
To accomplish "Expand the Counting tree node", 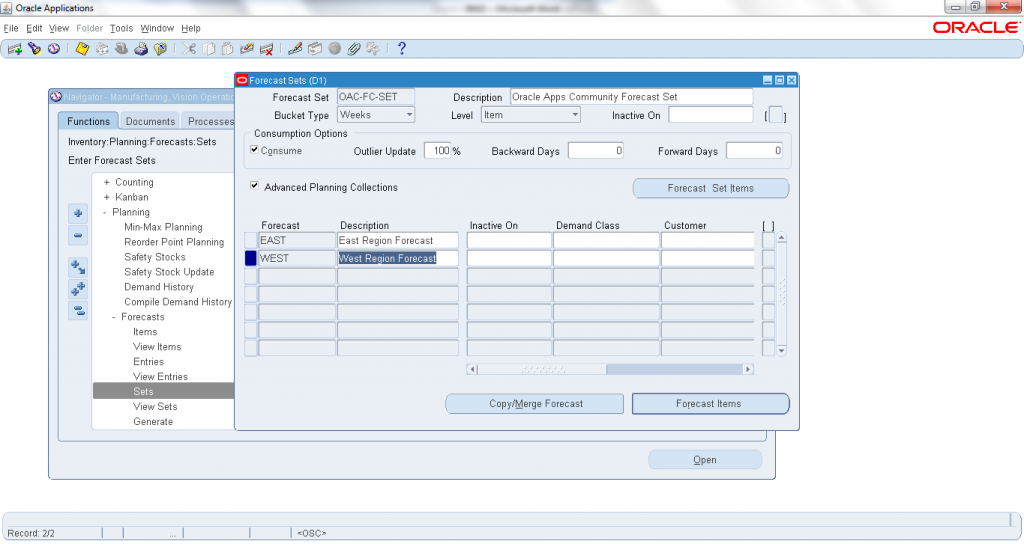I will pyautogui.click(x=107, y=182).
